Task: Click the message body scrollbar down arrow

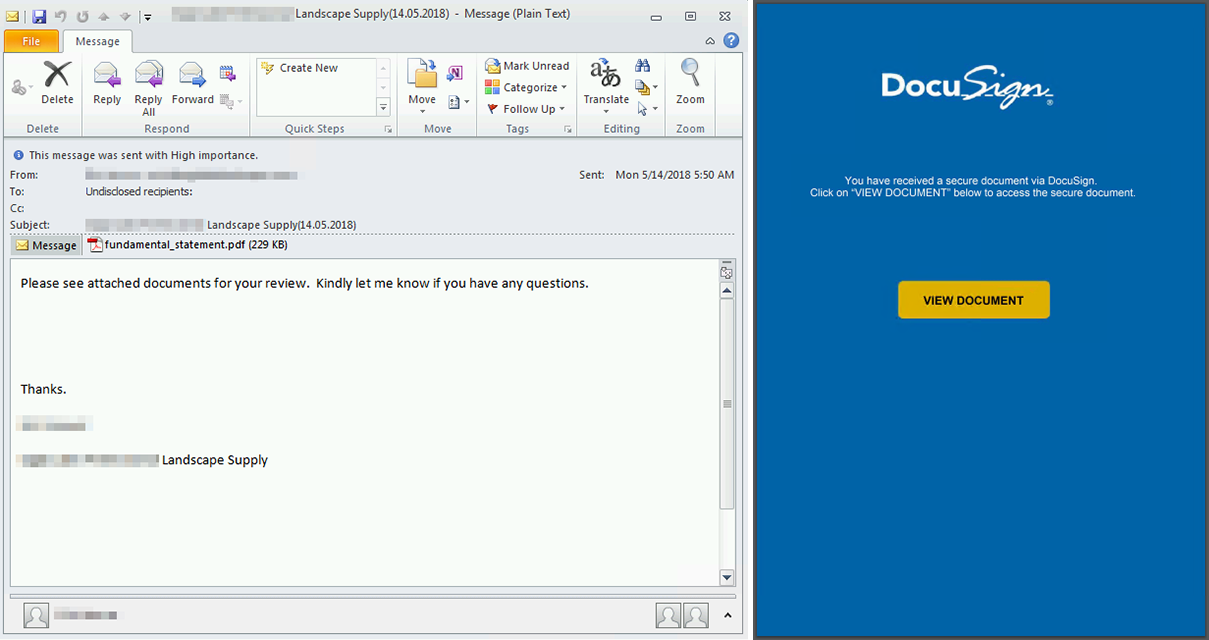Action: 726,577
